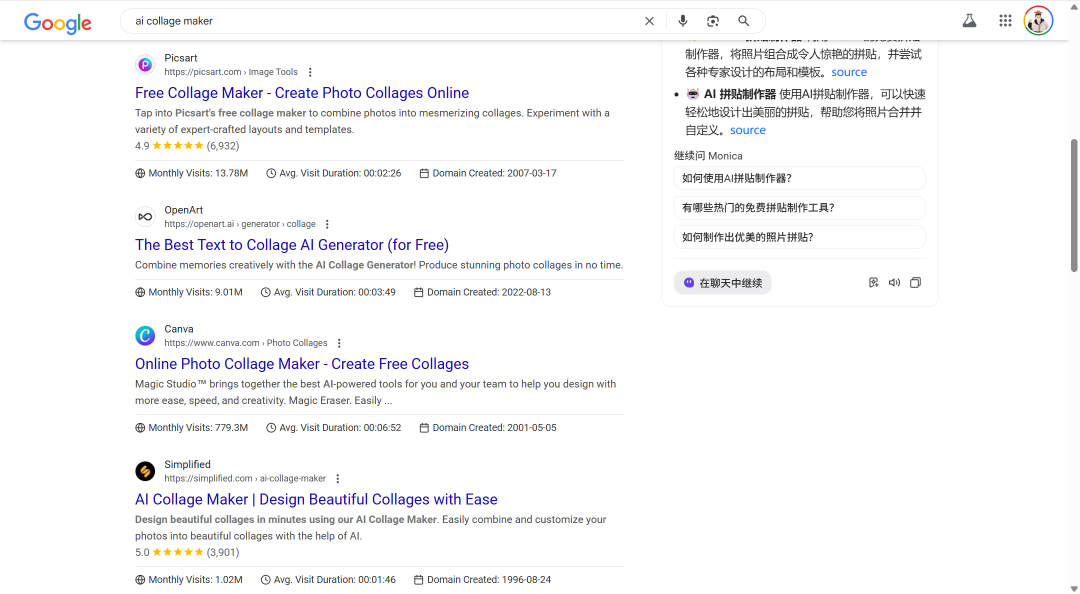Image resolution: width=1080 pixels, height=594 pixels.
Task: Open The Best Text to Collage AI Generator
Action: click(292, 245)
